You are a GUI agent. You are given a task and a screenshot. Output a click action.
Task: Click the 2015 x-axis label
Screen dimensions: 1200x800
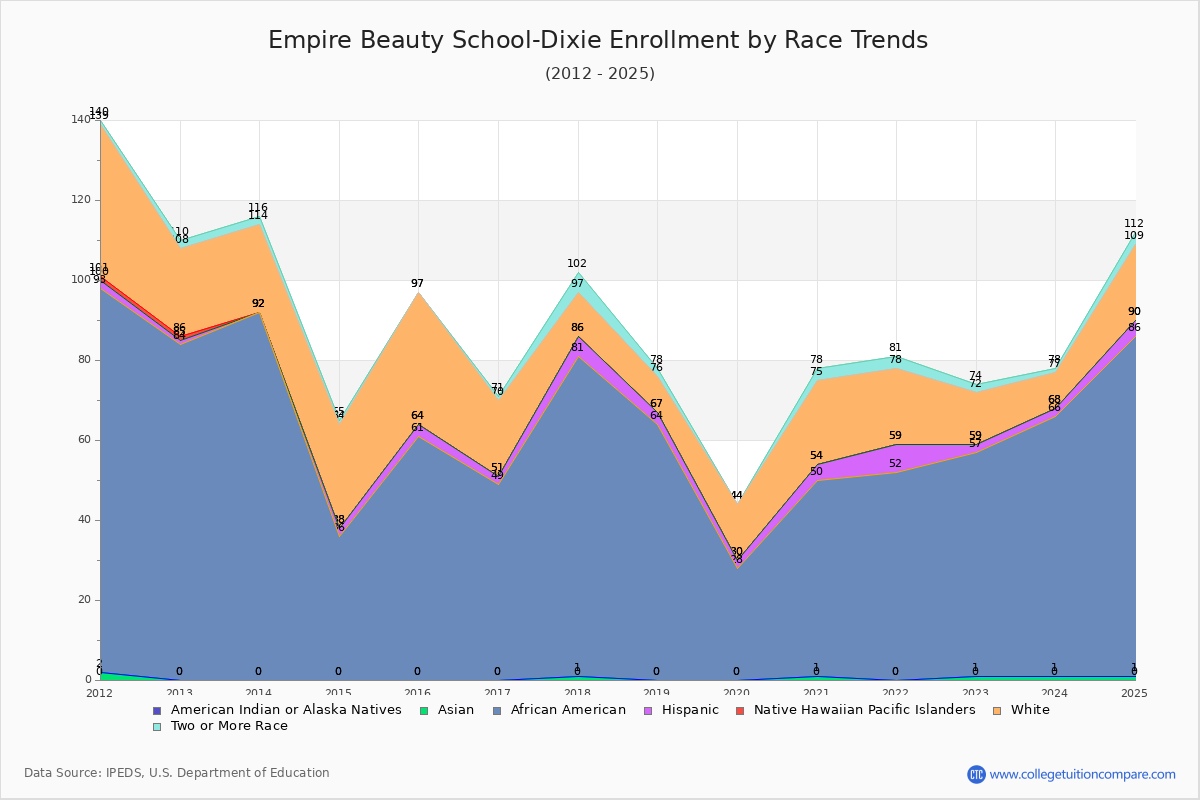coord(339,693)
